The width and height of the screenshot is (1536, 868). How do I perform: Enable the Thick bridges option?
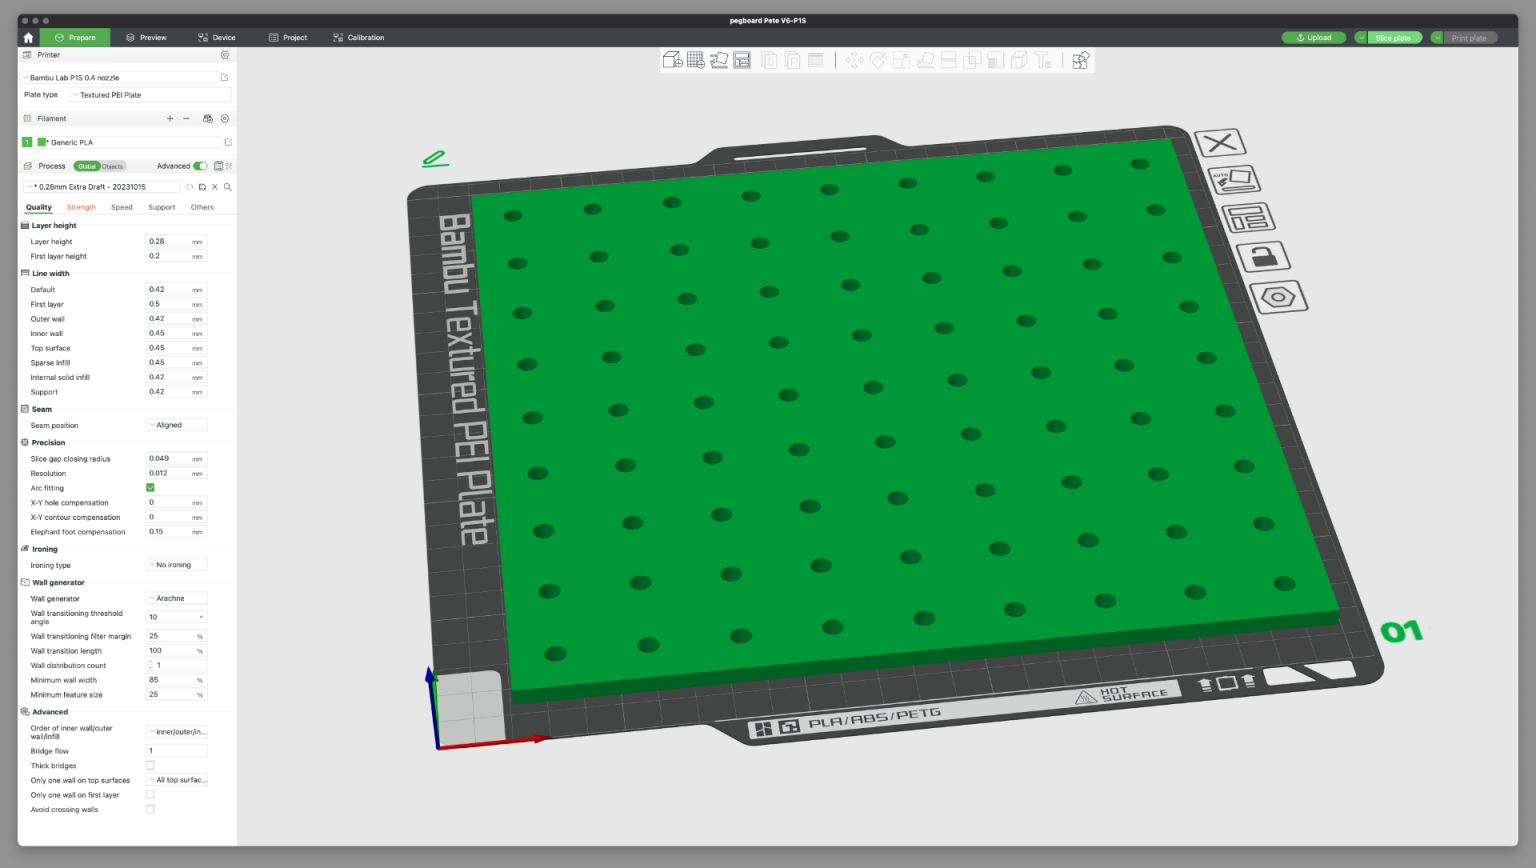(x=150, y=765)
